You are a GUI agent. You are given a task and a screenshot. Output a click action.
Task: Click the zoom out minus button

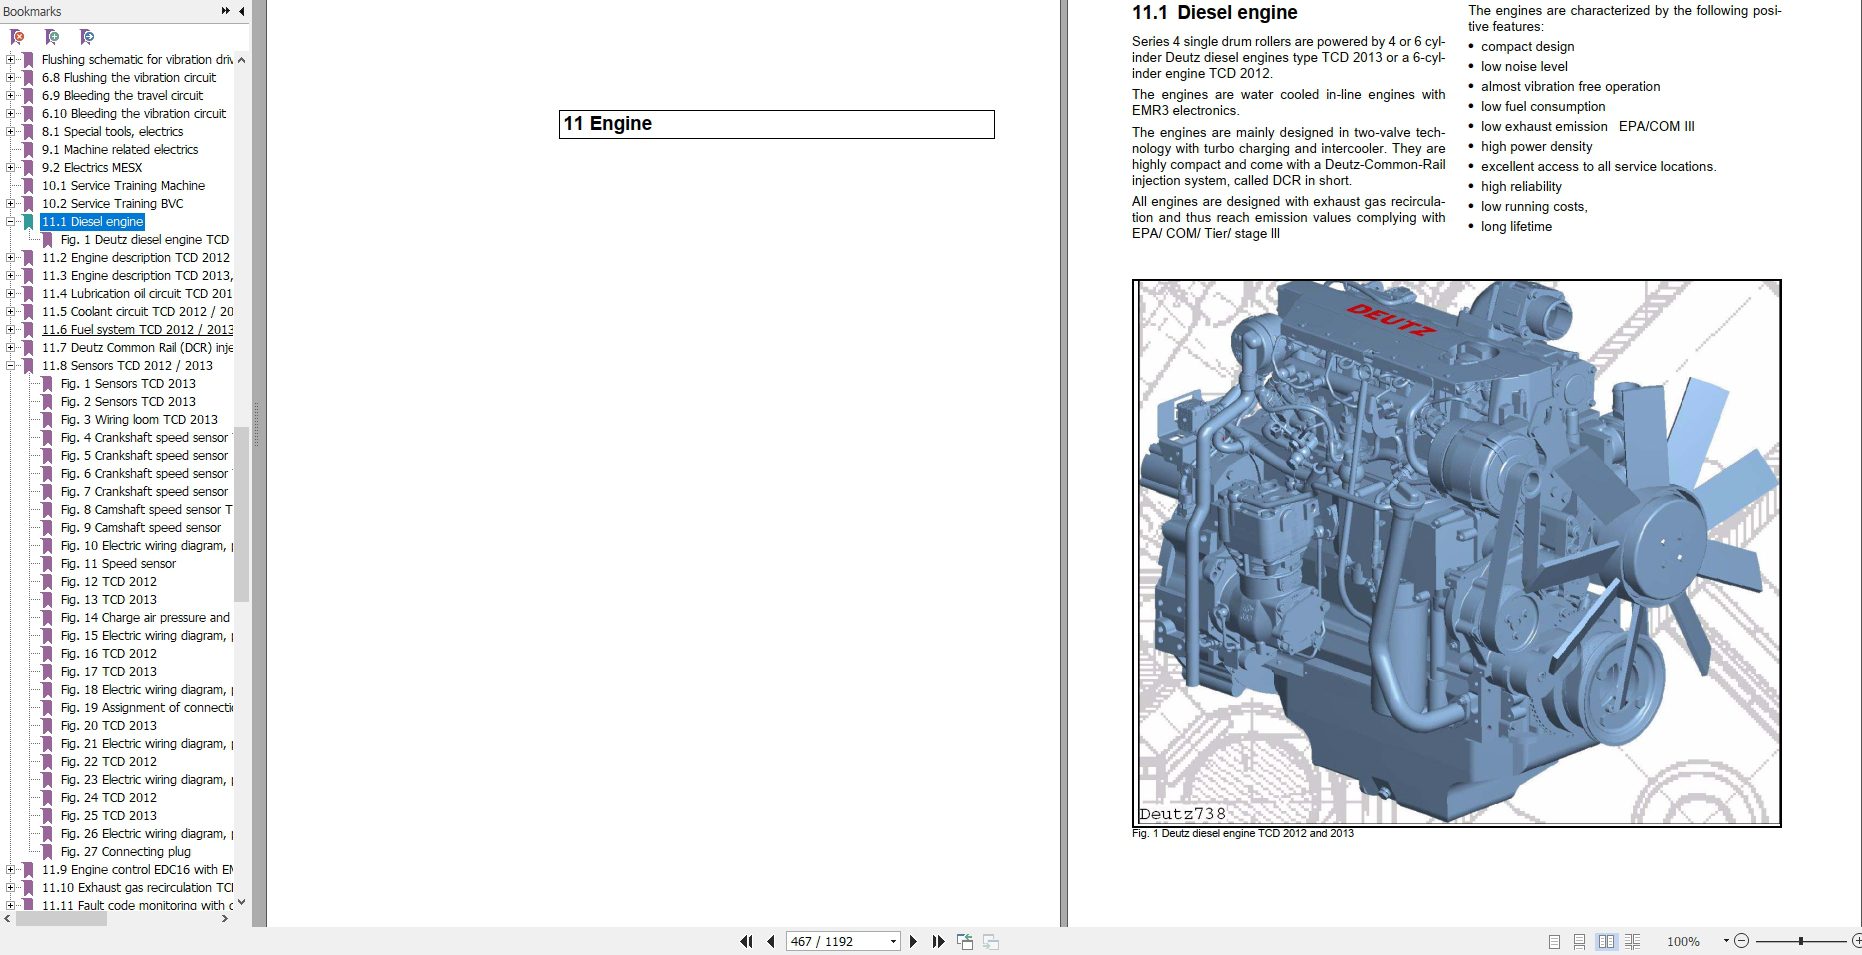[1741, 941]
